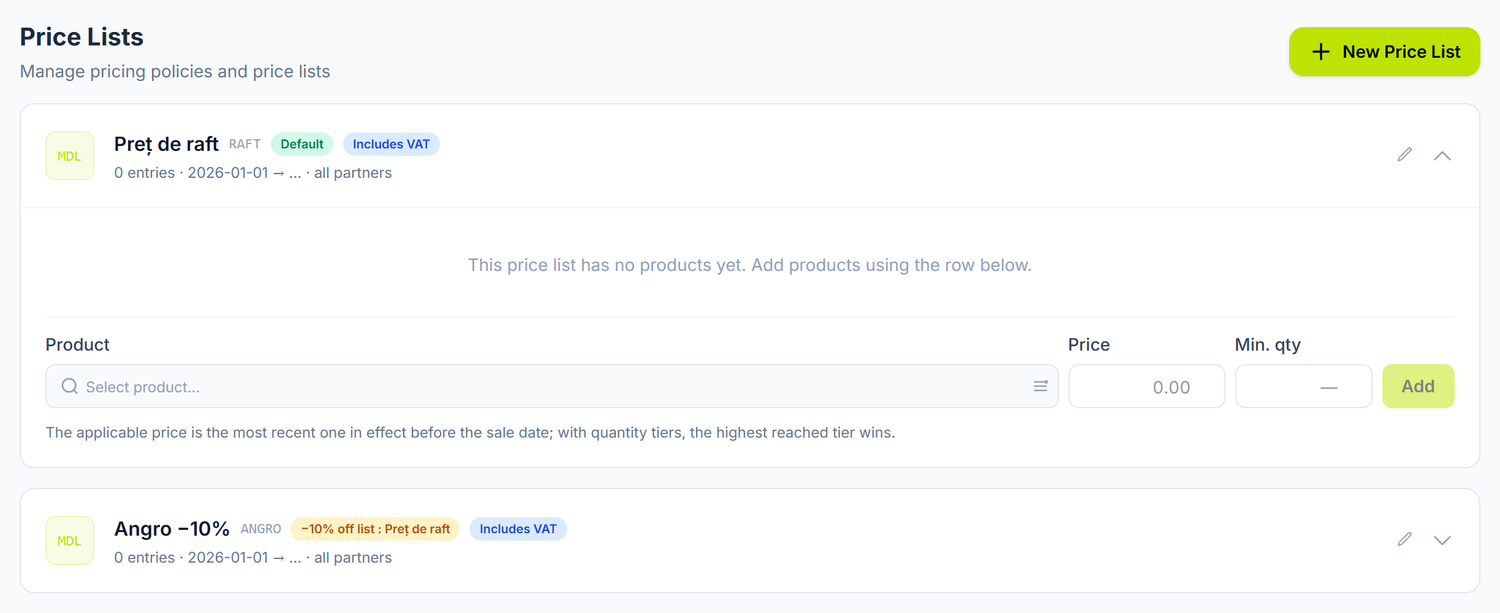Click the 'no products yet' empty message

(x=750, y=265)
